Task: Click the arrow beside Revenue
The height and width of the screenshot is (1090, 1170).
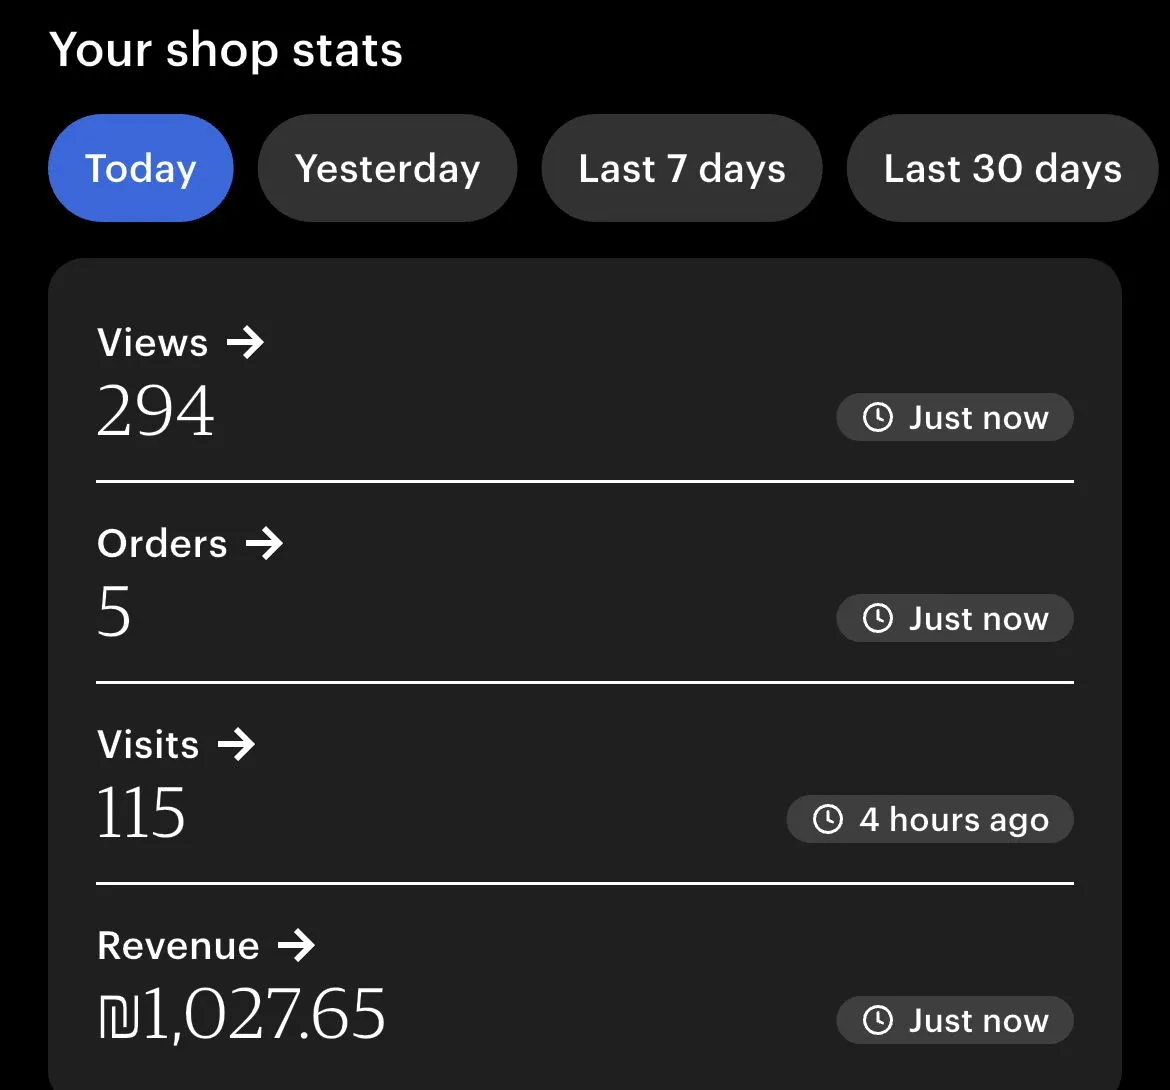Action: (x=296, y=946)
